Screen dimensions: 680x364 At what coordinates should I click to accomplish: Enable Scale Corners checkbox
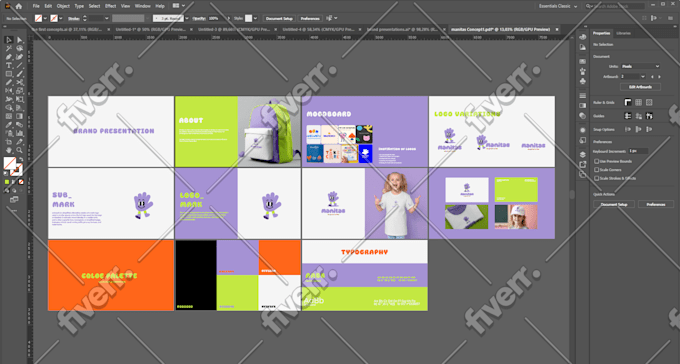(597, 170)
